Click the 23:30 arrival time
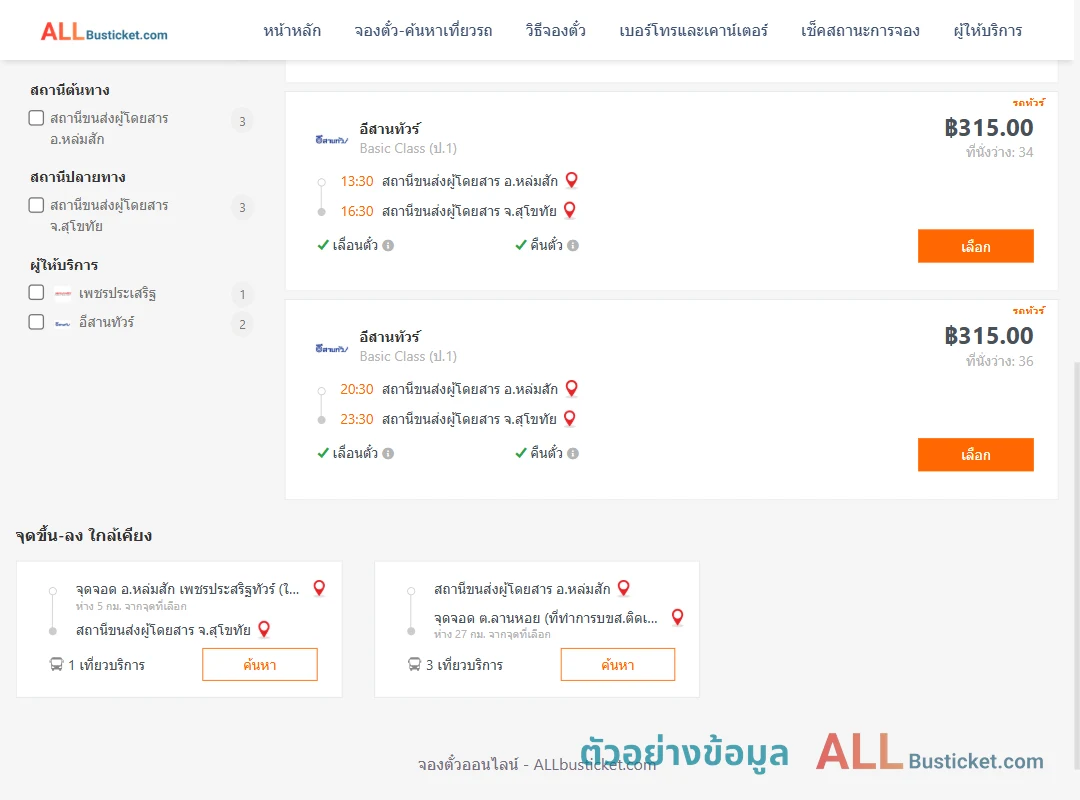This screenshot has width=1080, height=800. (x=357, y=419)
